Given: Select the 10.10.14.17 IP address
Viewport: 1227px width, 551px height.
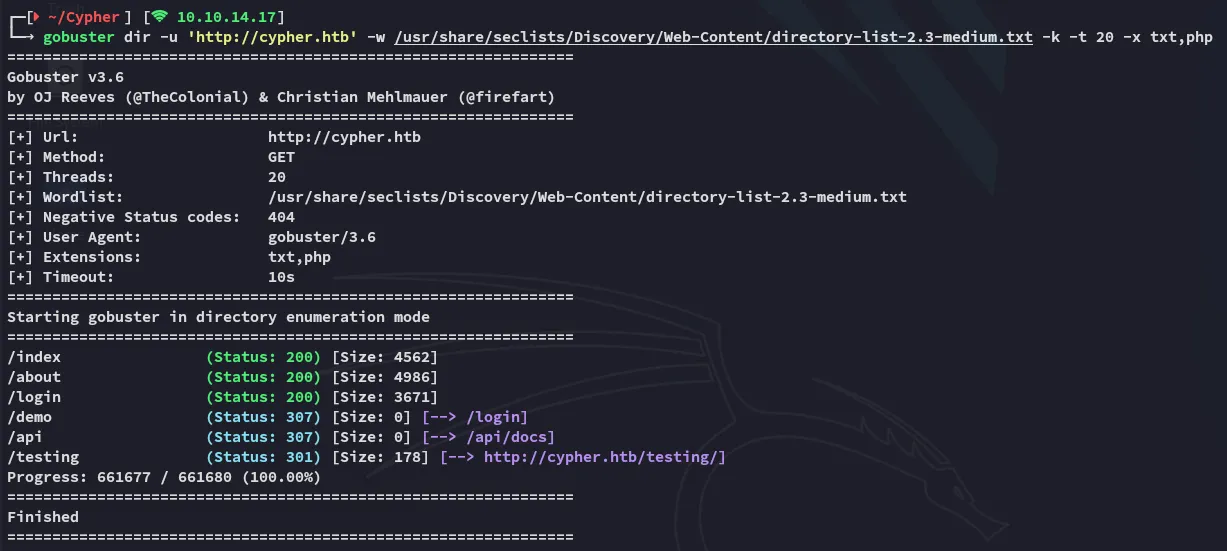Looking at the screenshot, I should (x=230, y=17).
